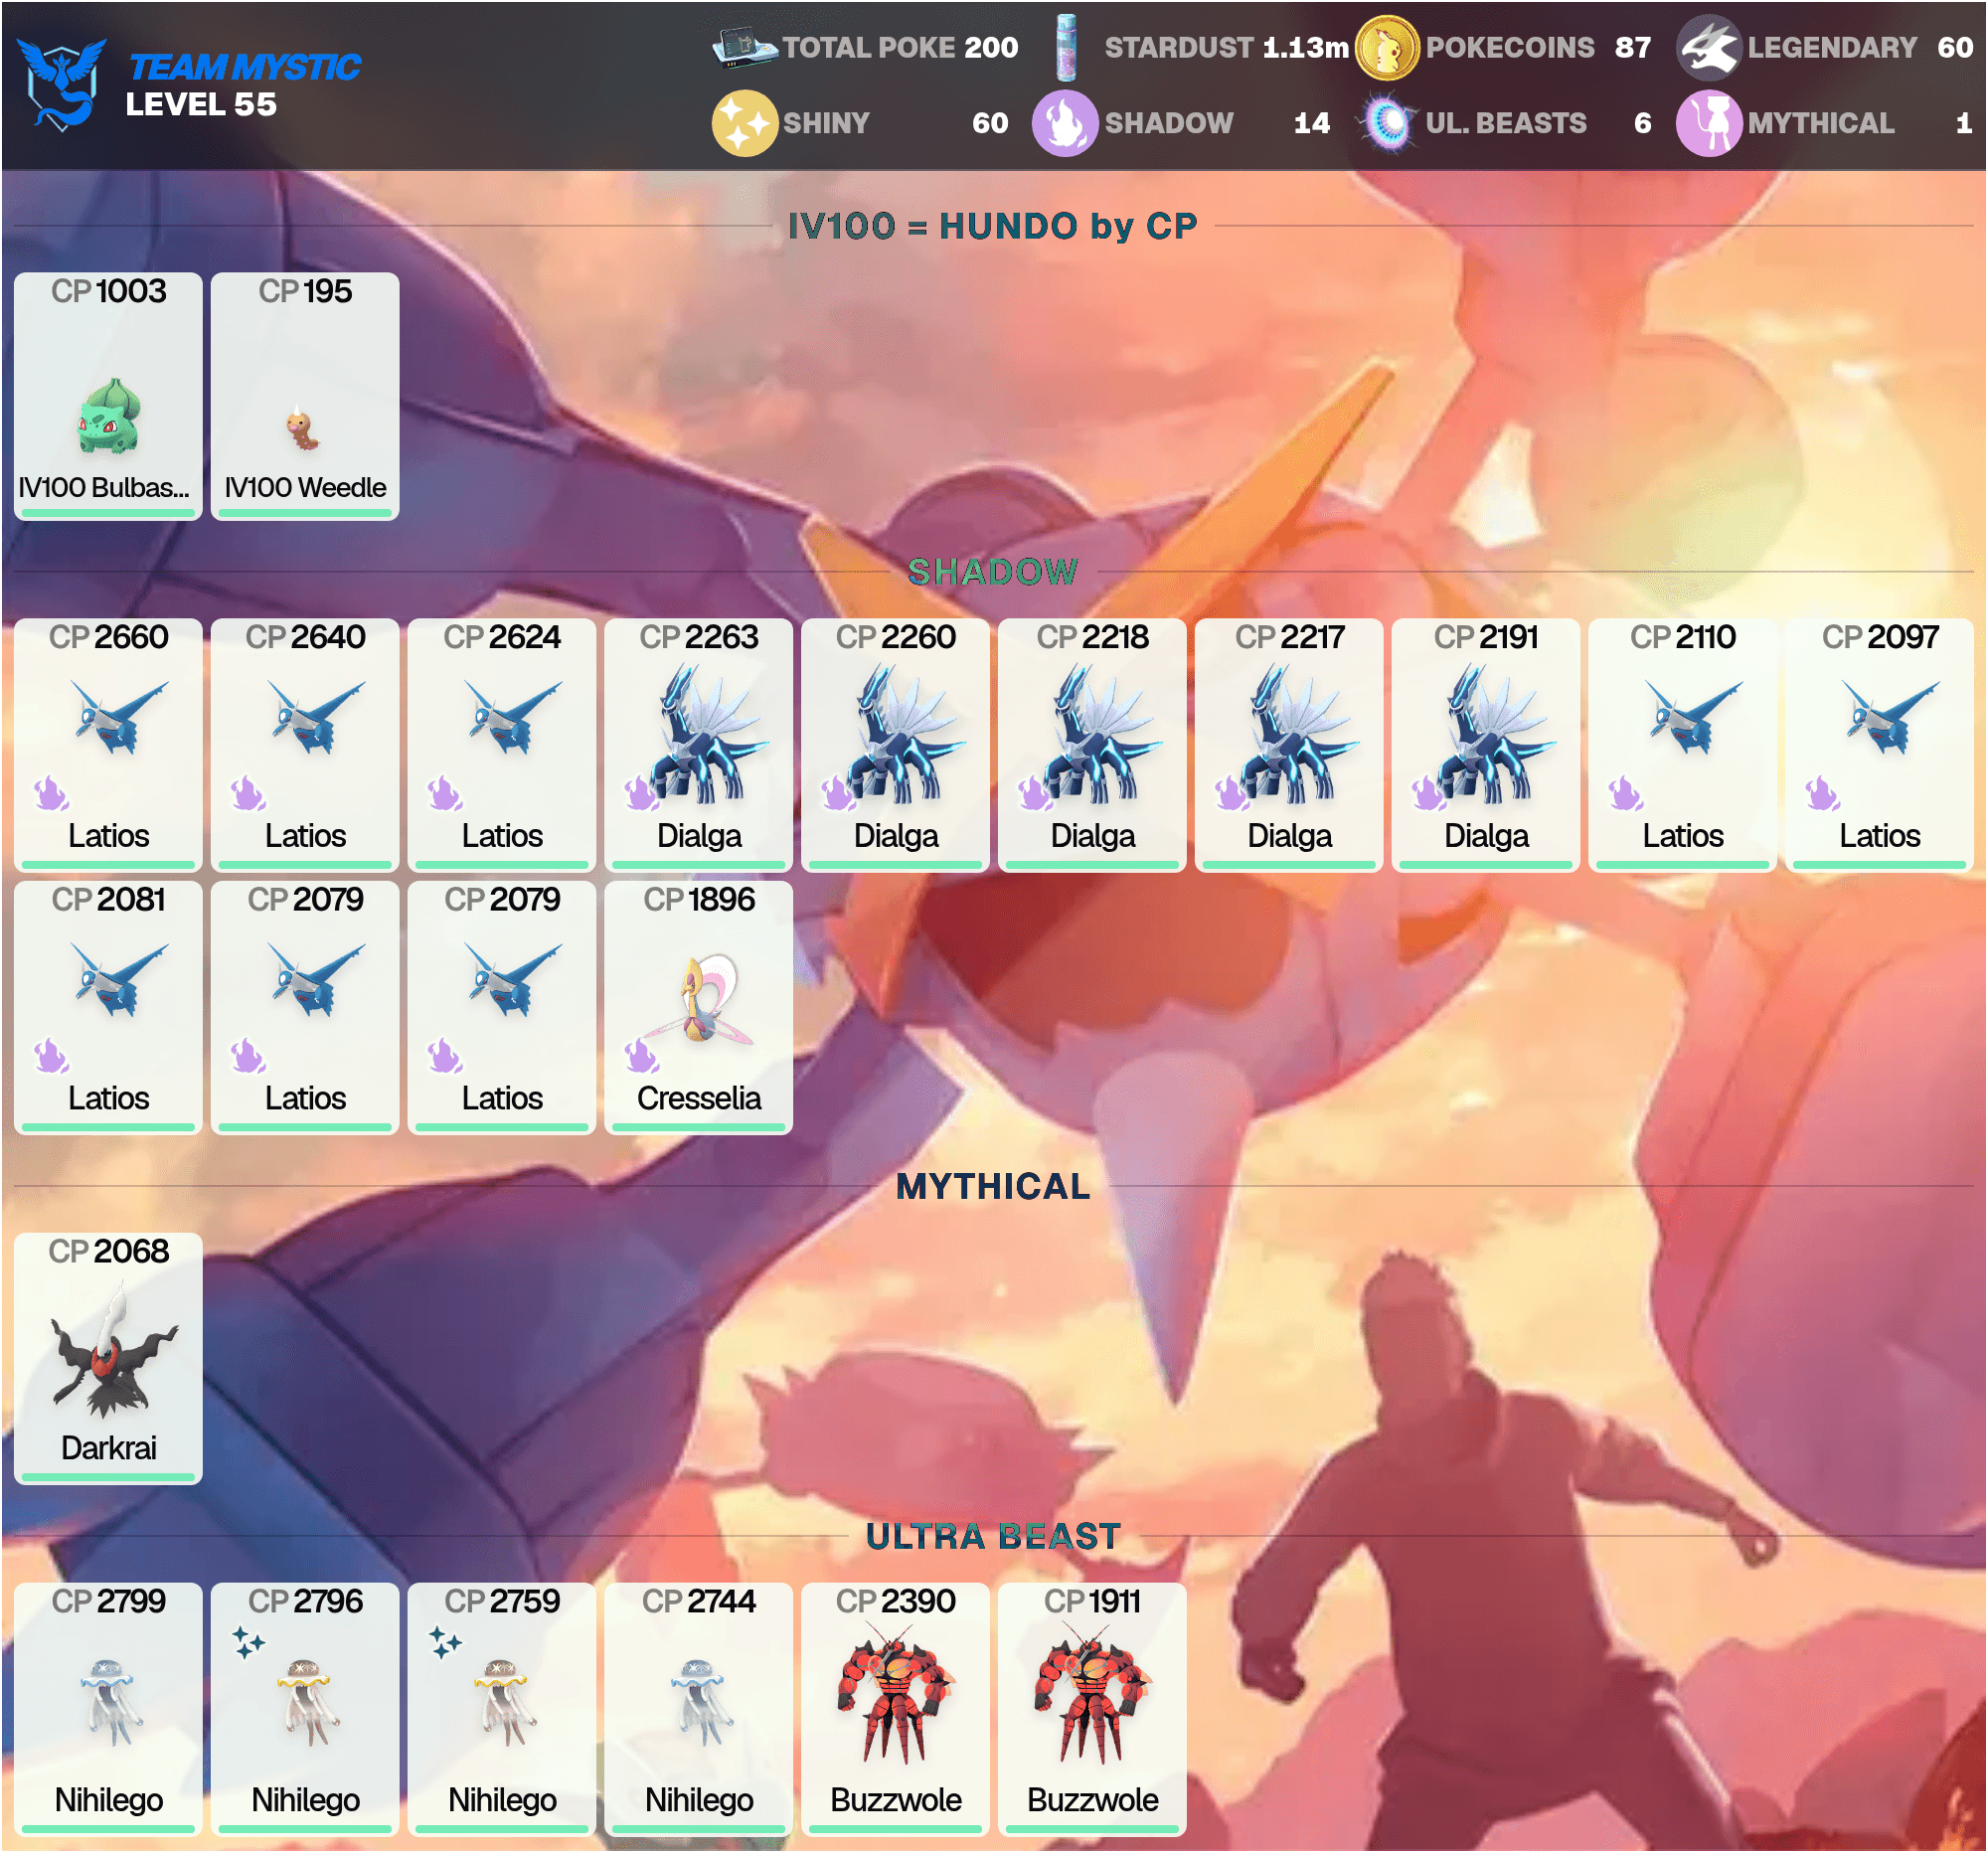Click the Ultra Beasts wormhole icon
The width and height of the screenshot is (1988, 1851).
[x=1387, y=123]
